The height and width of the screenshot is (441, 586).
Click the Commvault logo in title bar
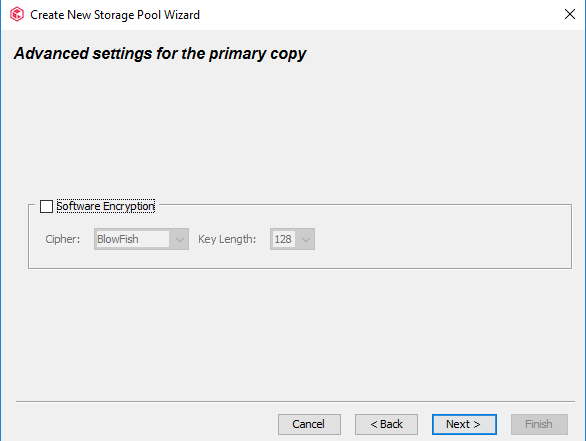(17, 15)
